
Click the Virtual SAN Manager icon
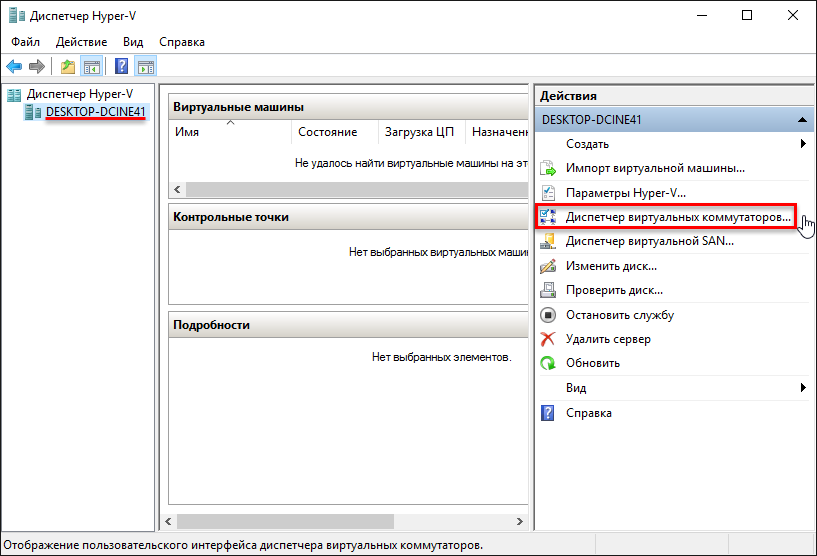(547, 241)
